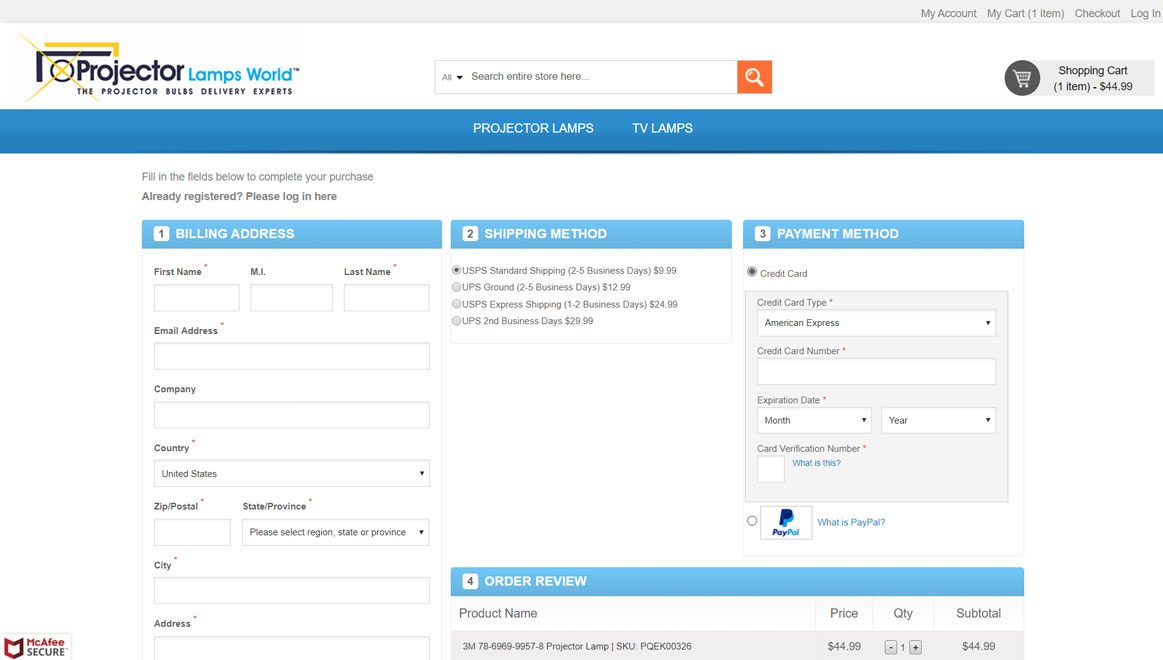Click the PayPal logo image

(786, 523)
